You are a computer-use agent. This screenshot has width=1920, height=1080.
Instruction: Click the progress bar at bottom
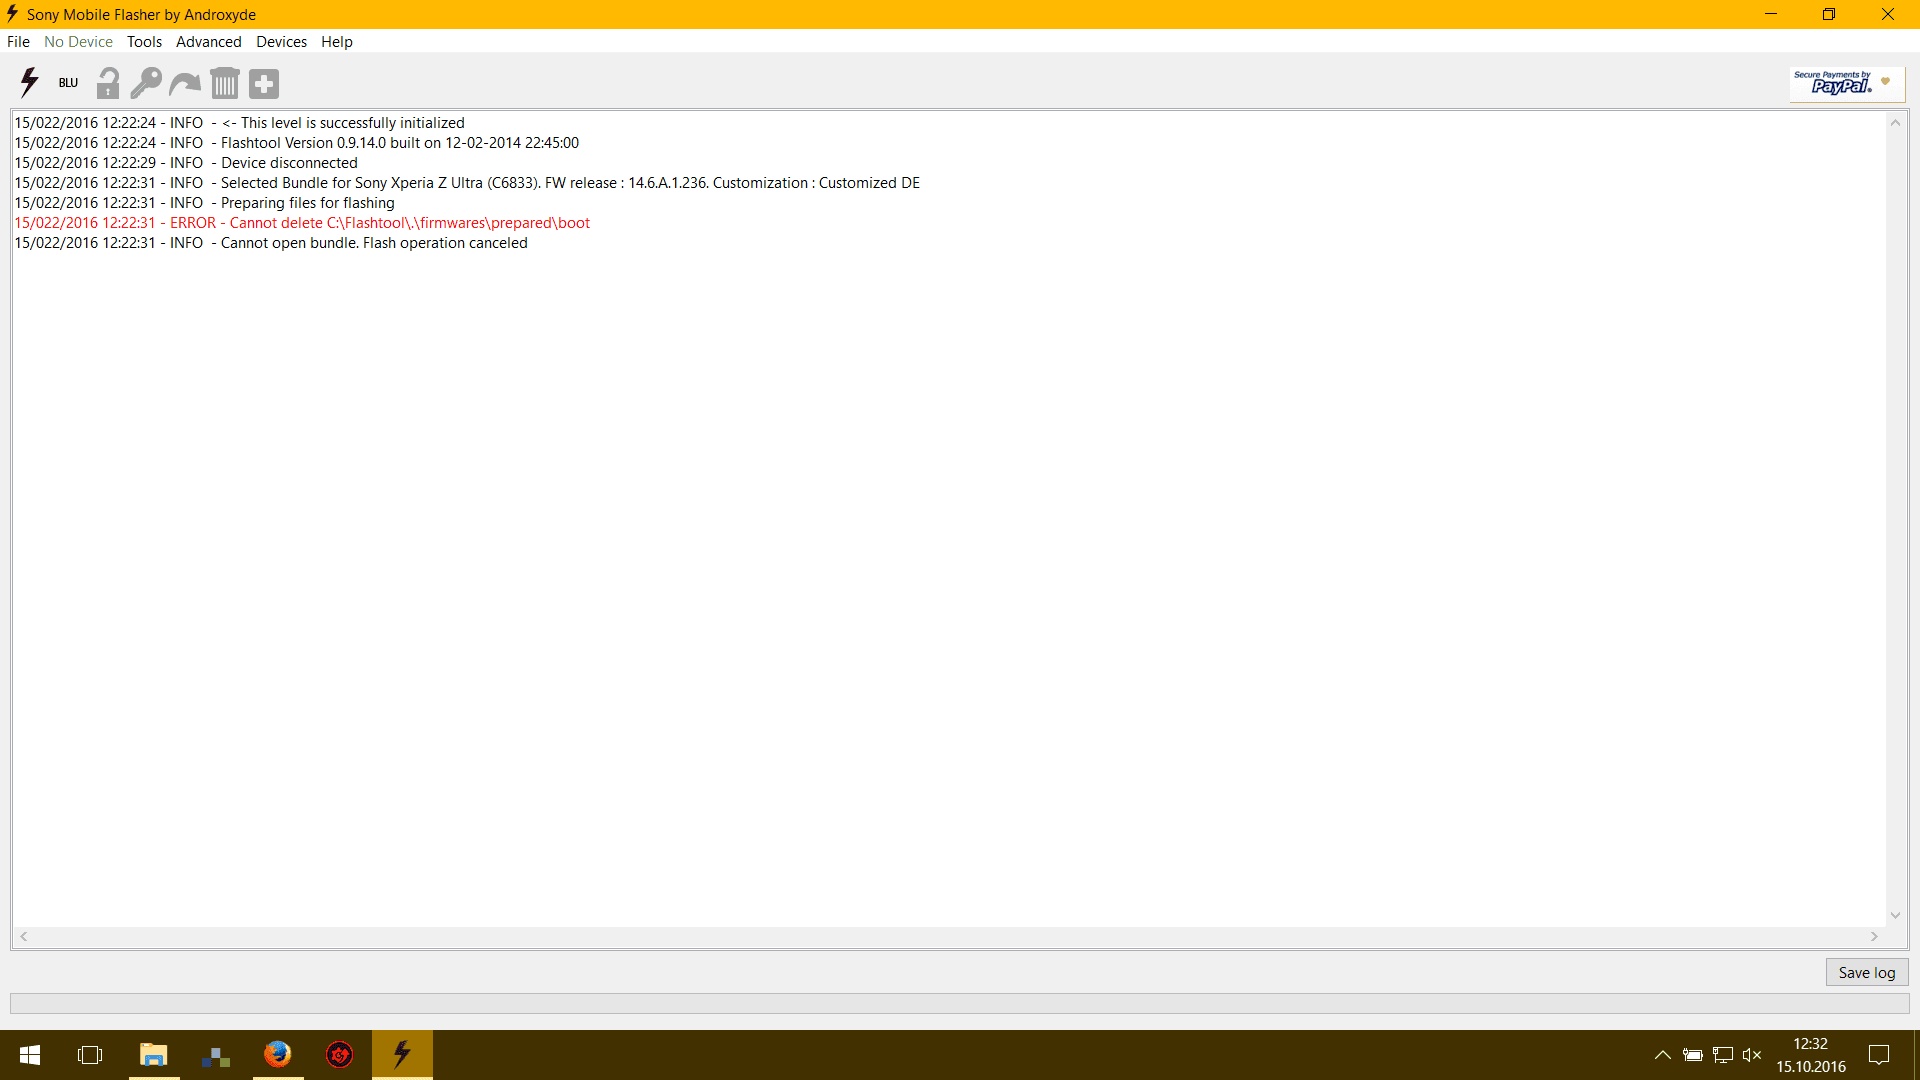pyautogui.click(x=959, y=1003)
